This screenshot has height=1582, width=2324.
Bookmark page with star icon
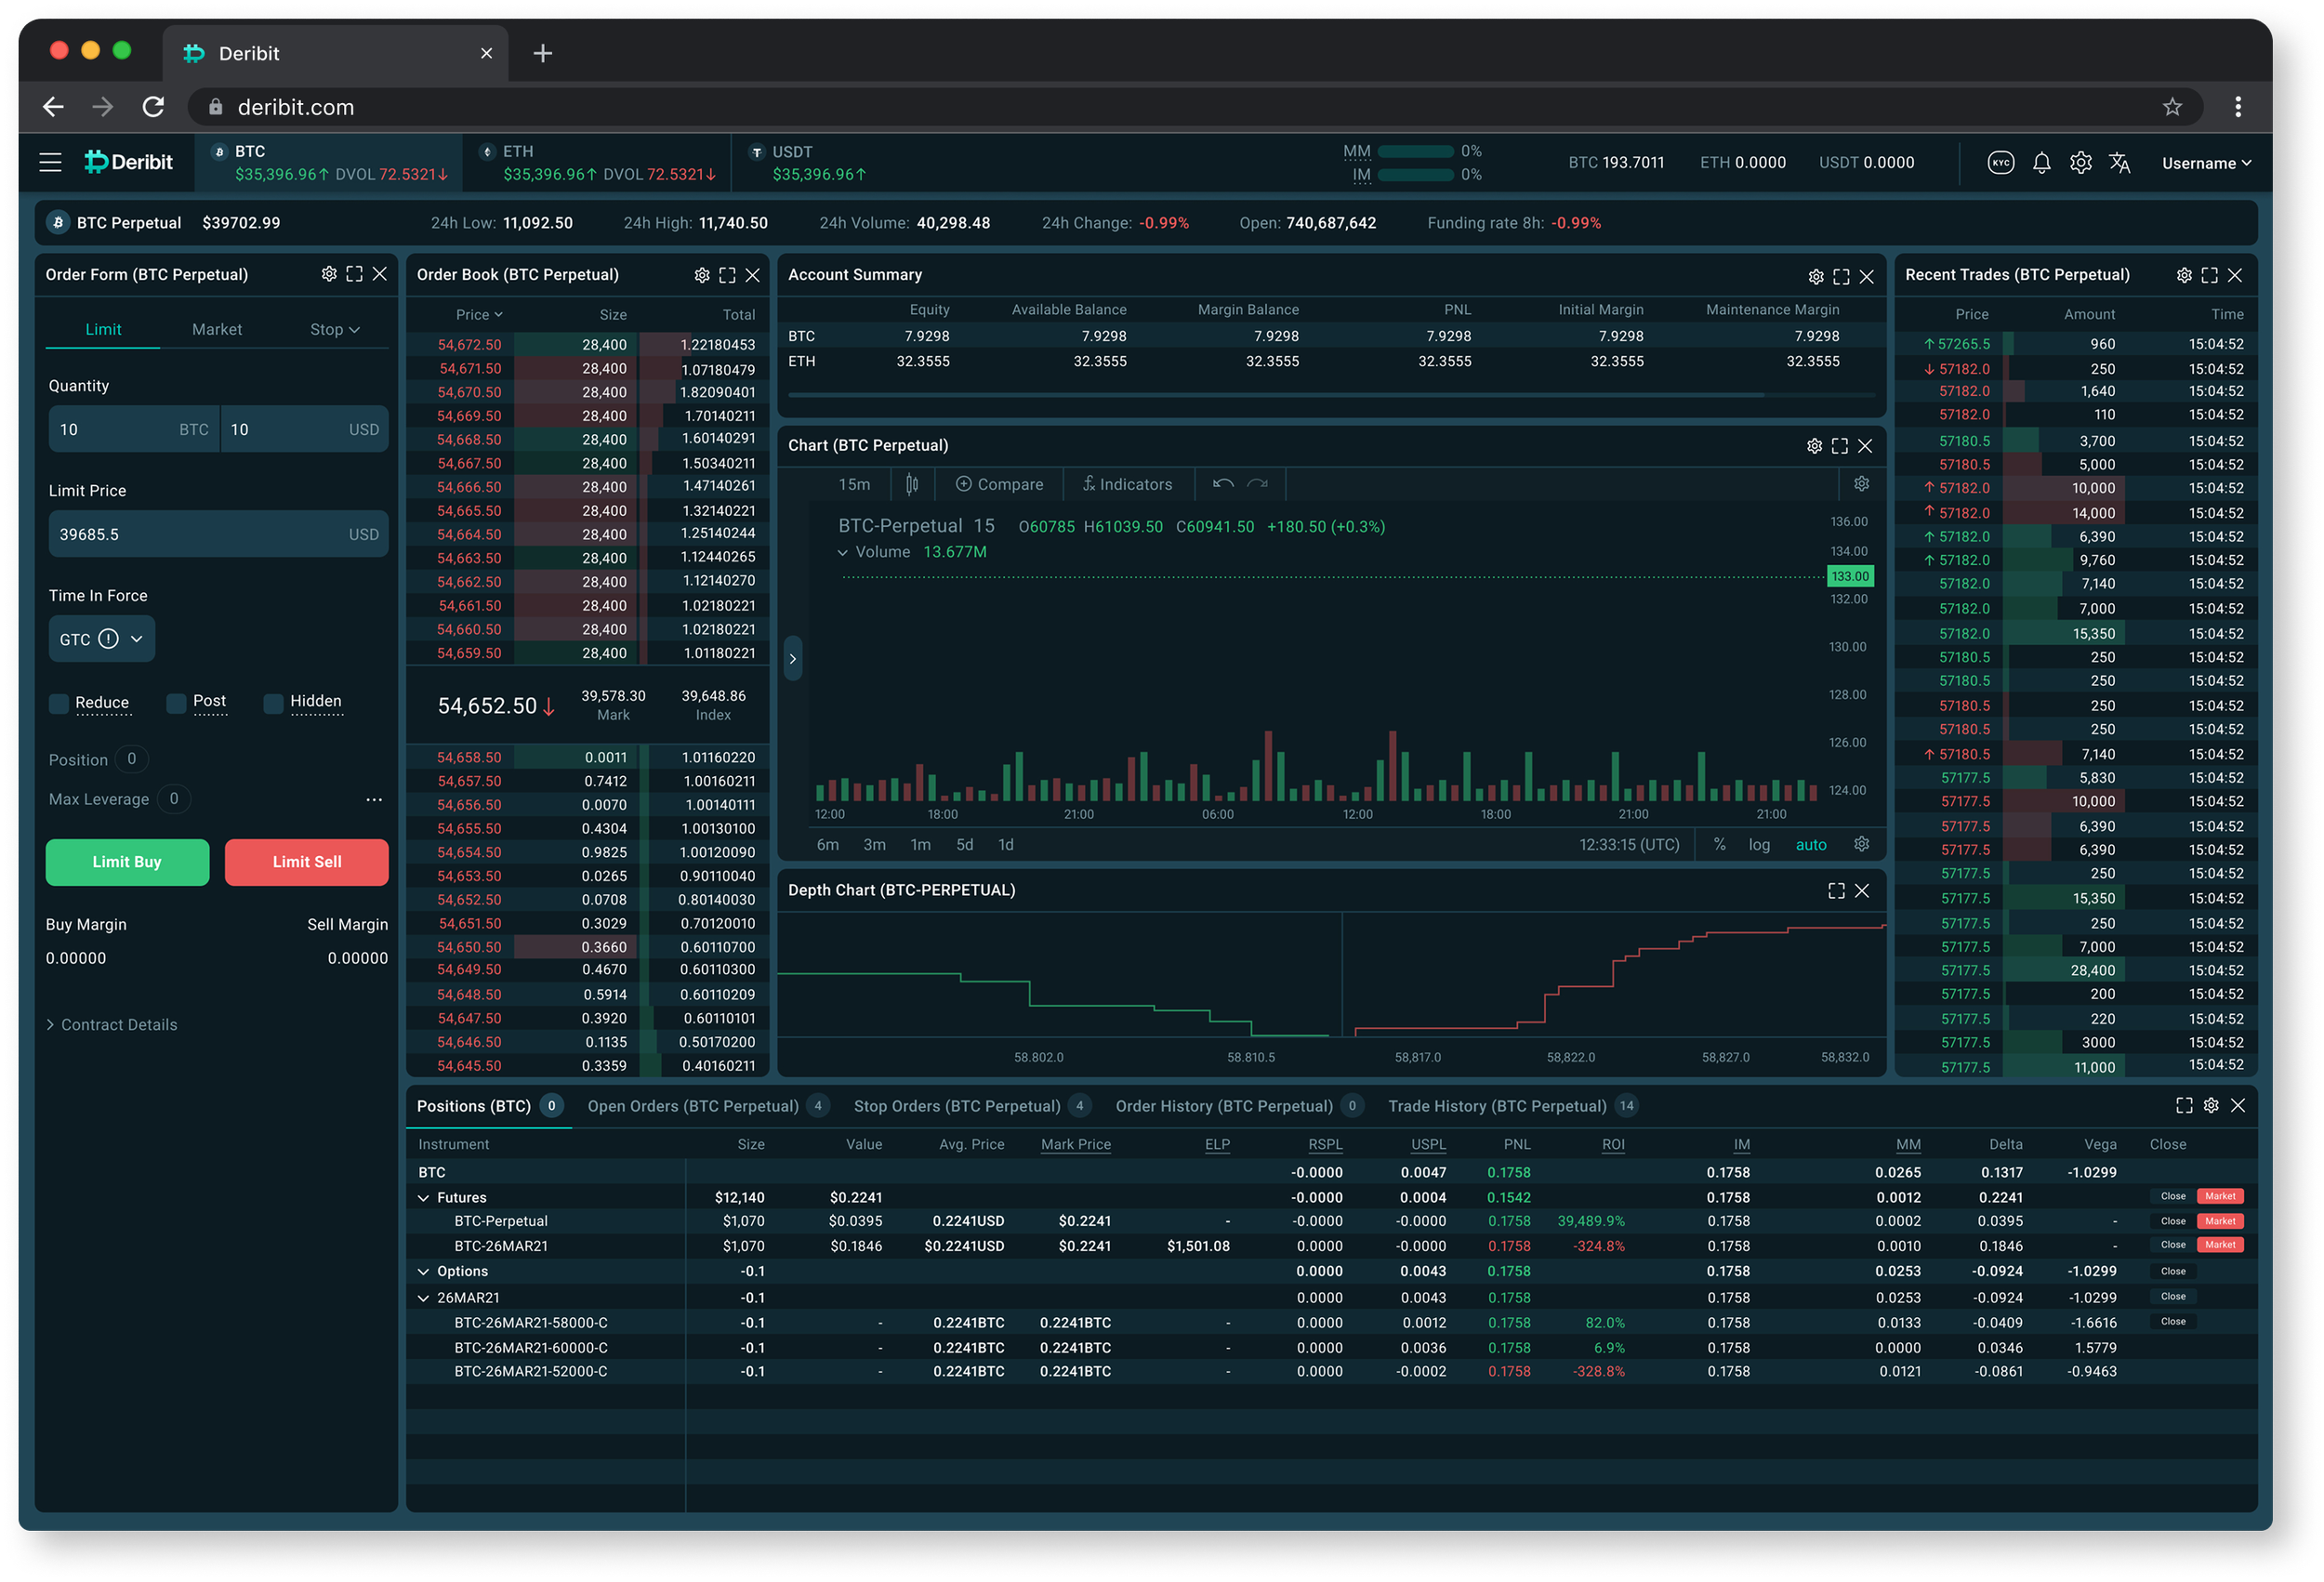click(x=2172, y=107)
